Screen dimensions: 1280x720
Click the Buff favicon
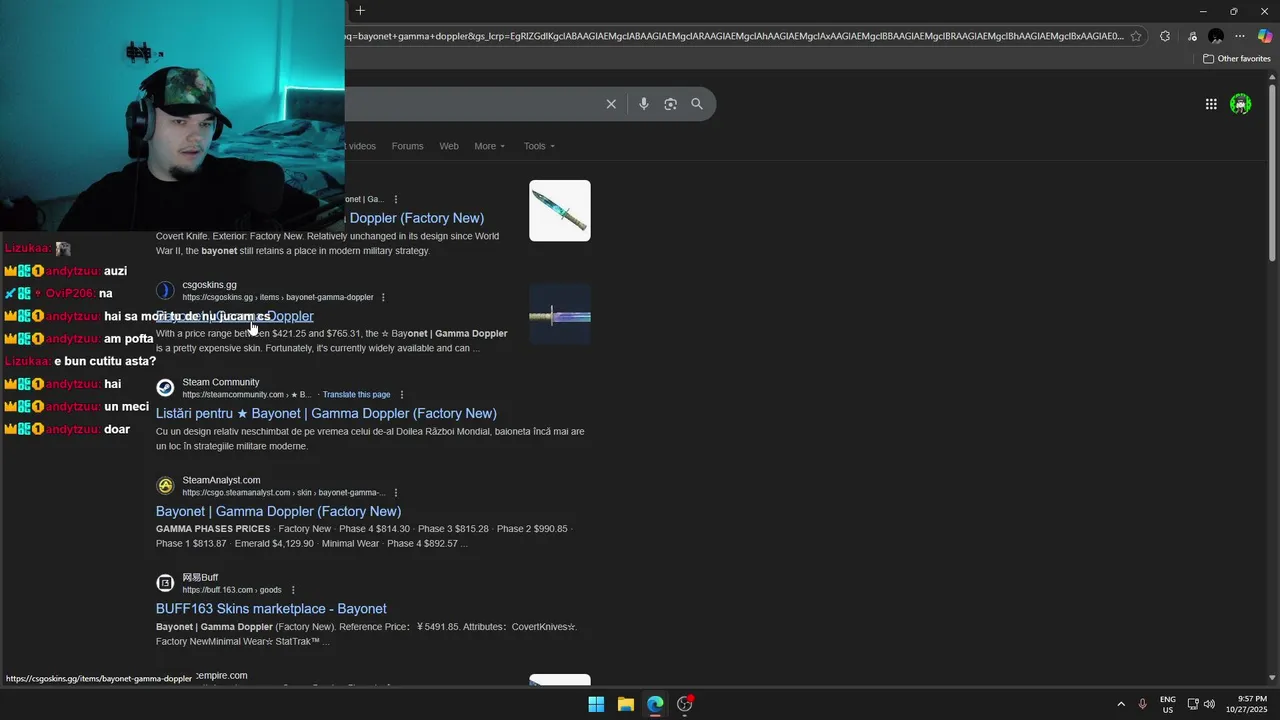[x=165, y=583]
